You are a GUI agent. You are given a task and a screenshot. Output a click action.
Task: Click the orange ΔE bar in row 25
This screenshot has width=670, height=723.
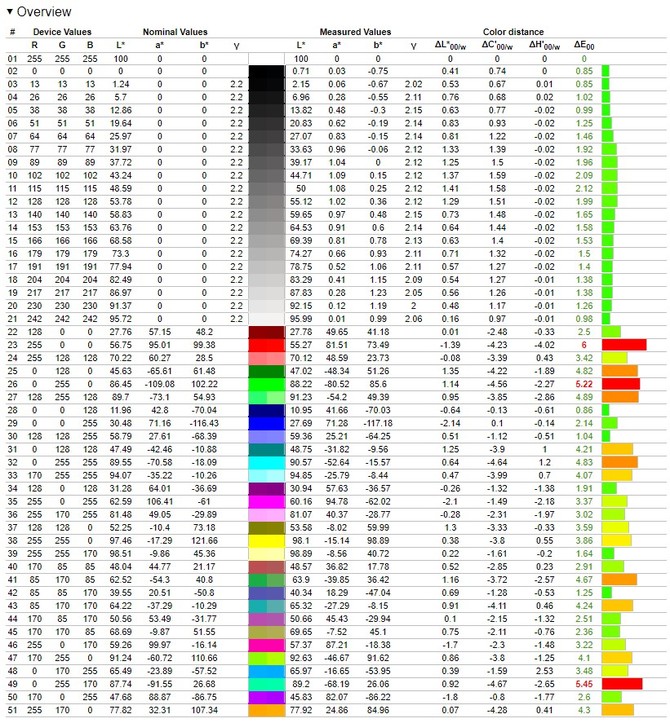[x=620, y=371]
